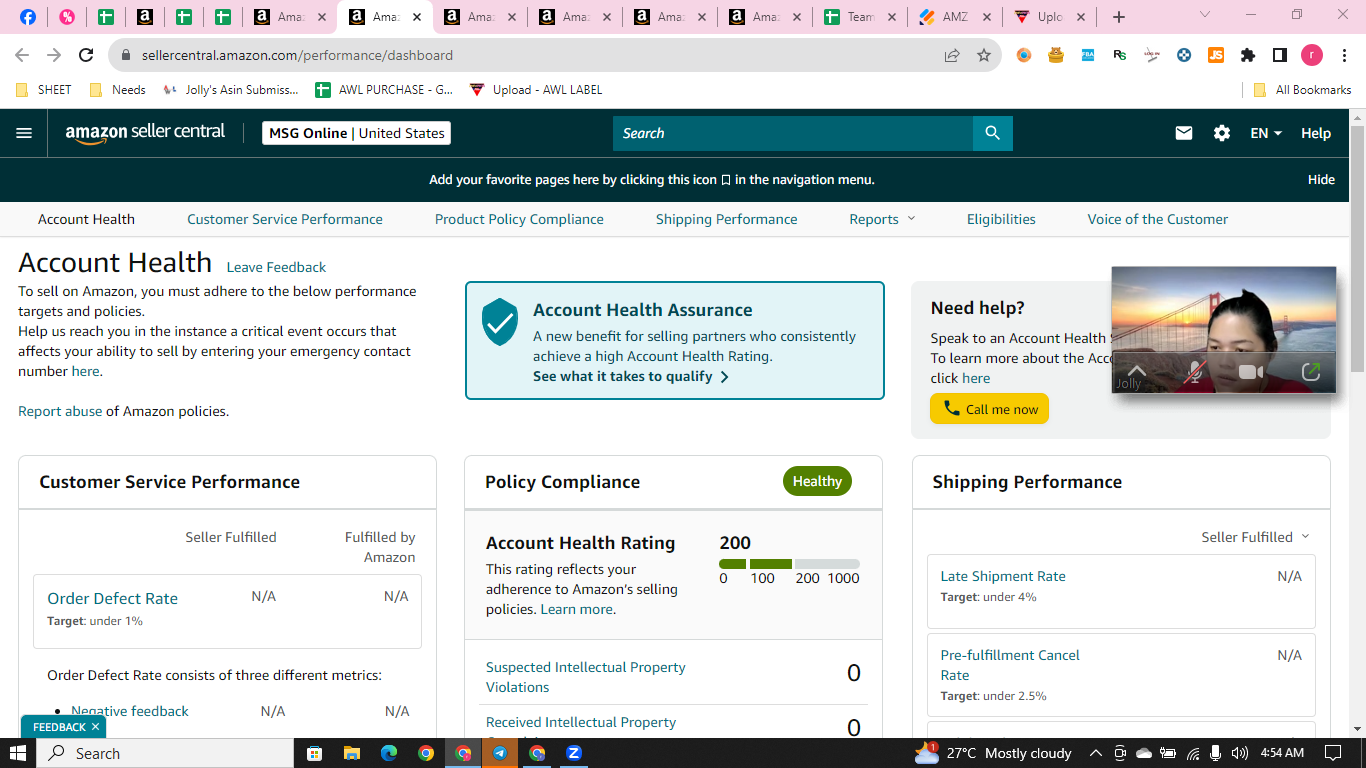Open a new browser tab
Viewport: 1366px width, 768px height.
[x=1119, y=17]
